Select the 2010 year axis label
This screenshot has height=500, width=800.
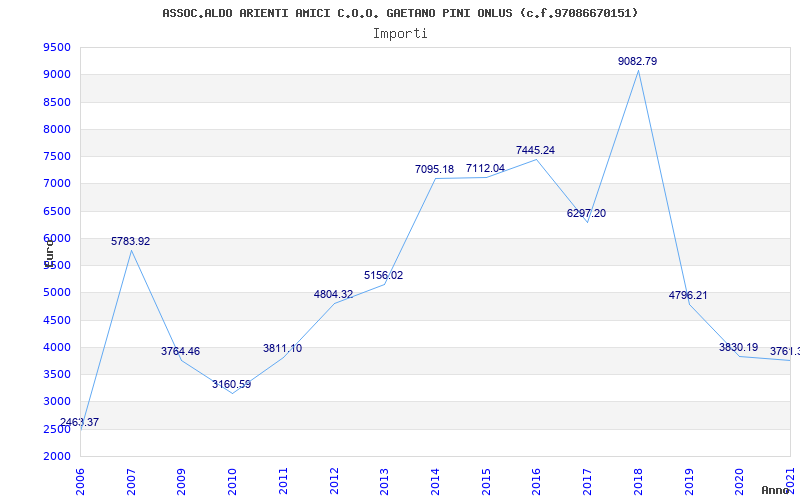point(232,481)
